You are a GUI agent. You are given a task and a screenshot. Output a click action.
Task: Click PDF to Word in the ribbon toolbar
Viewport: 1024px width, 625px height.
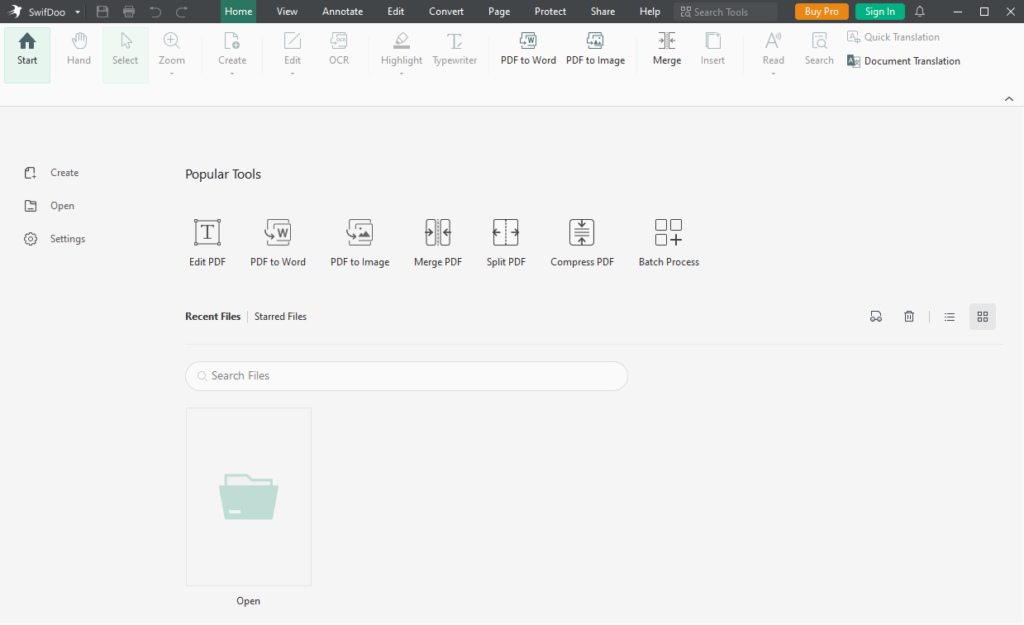(x=528, y=49)
